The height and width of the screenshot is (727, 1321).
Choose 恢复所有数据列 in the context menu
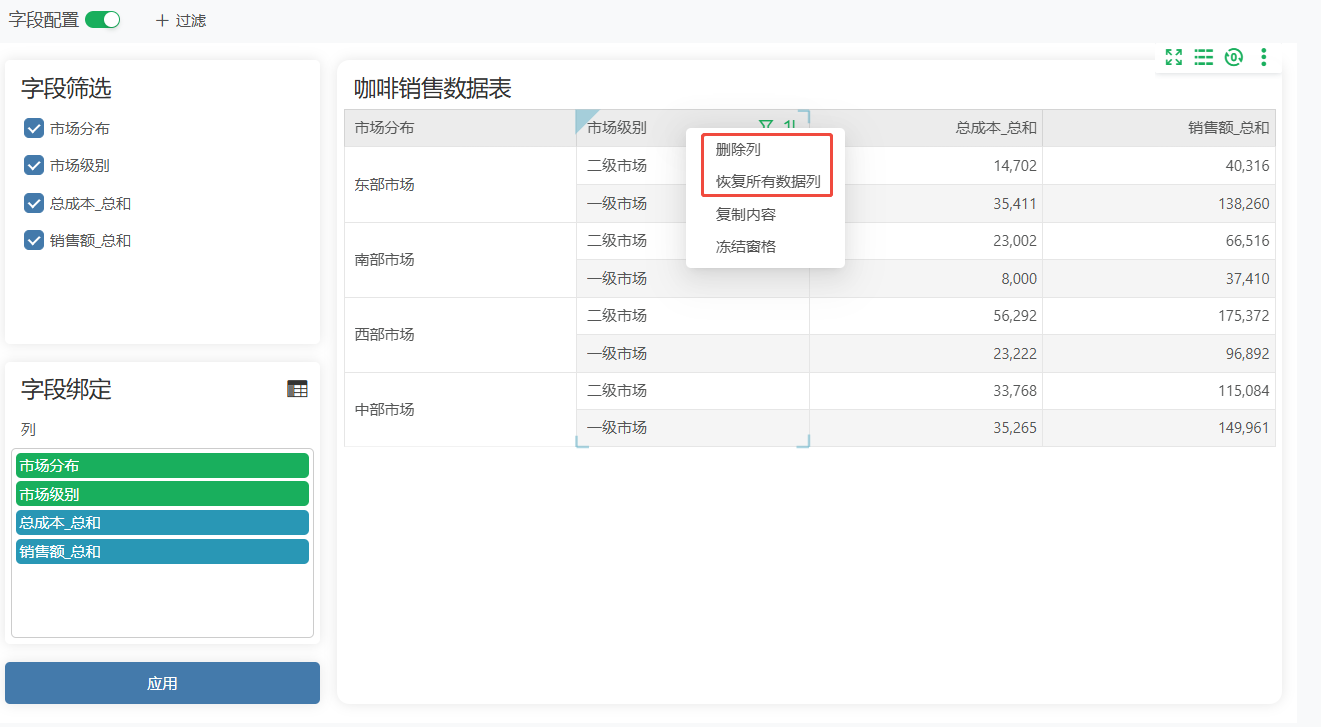[x=765, y=182]
